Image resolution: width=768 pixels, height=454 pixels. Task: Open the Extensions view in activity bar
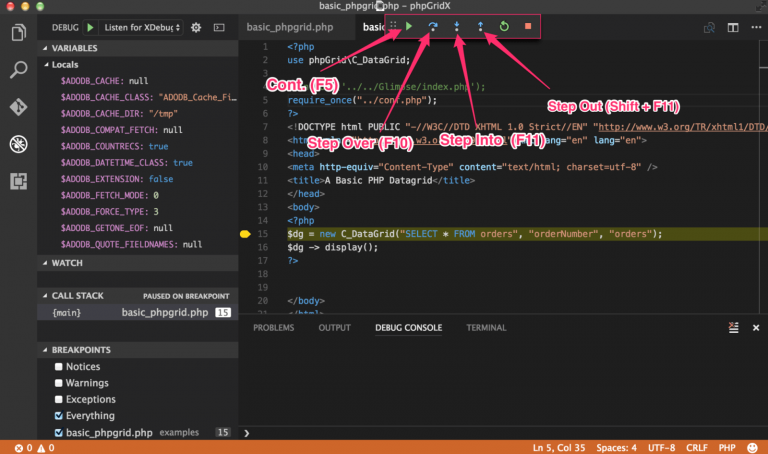18,181
